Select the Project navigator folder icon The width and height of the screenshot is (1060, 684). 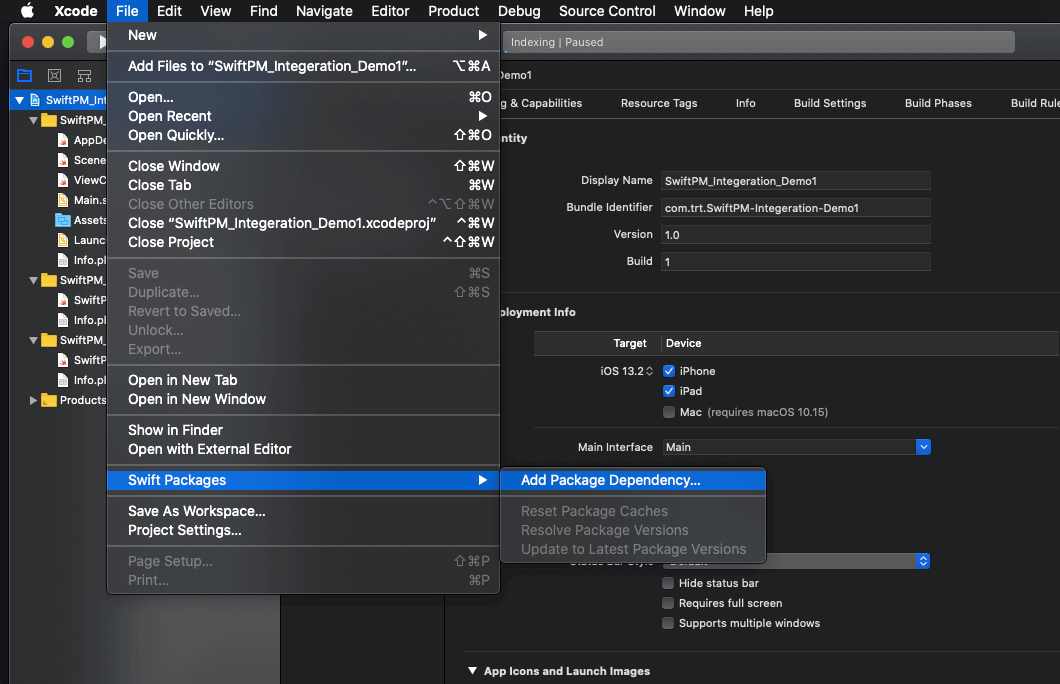coord(24,75)
